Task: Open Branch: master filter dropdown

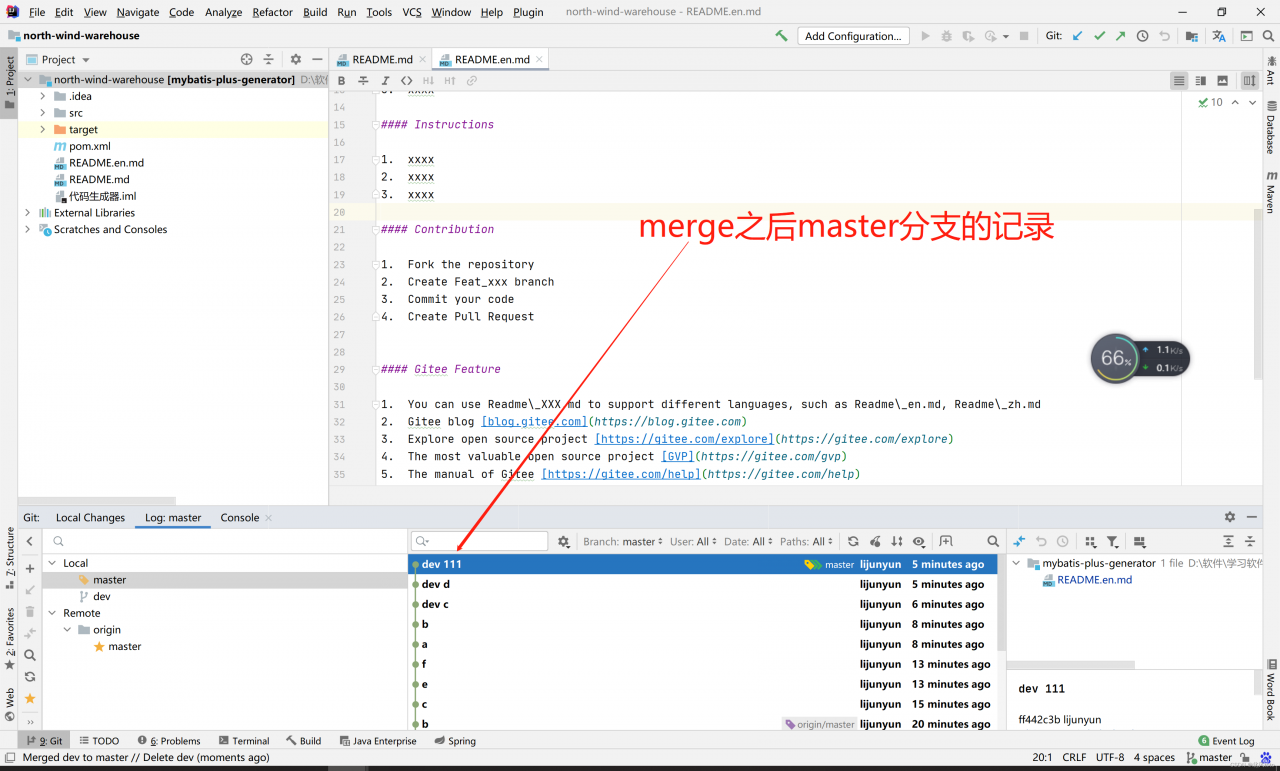Action: [623, 541]
